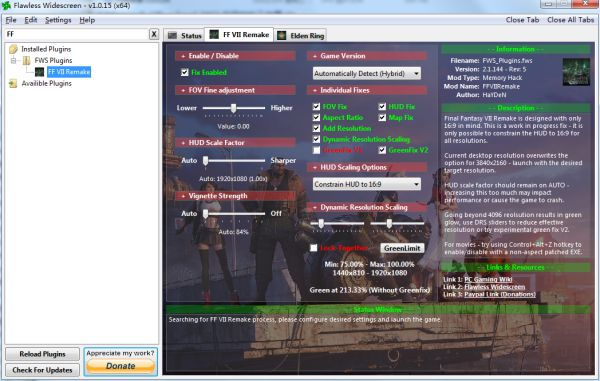Open the Game Version dropdown

[x=367, y=73]
